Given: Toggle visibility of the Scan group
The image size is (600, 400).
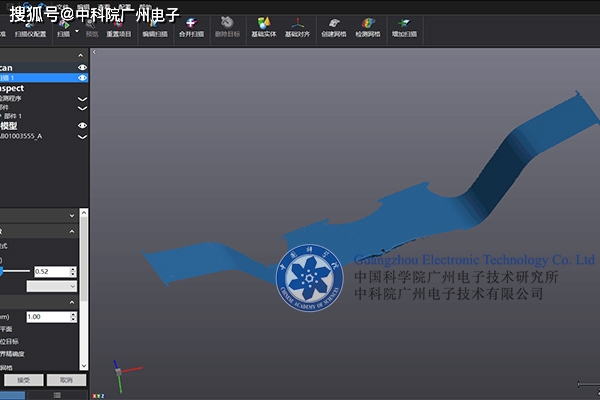Looking at the screenshot, I should tap(82, 67).
